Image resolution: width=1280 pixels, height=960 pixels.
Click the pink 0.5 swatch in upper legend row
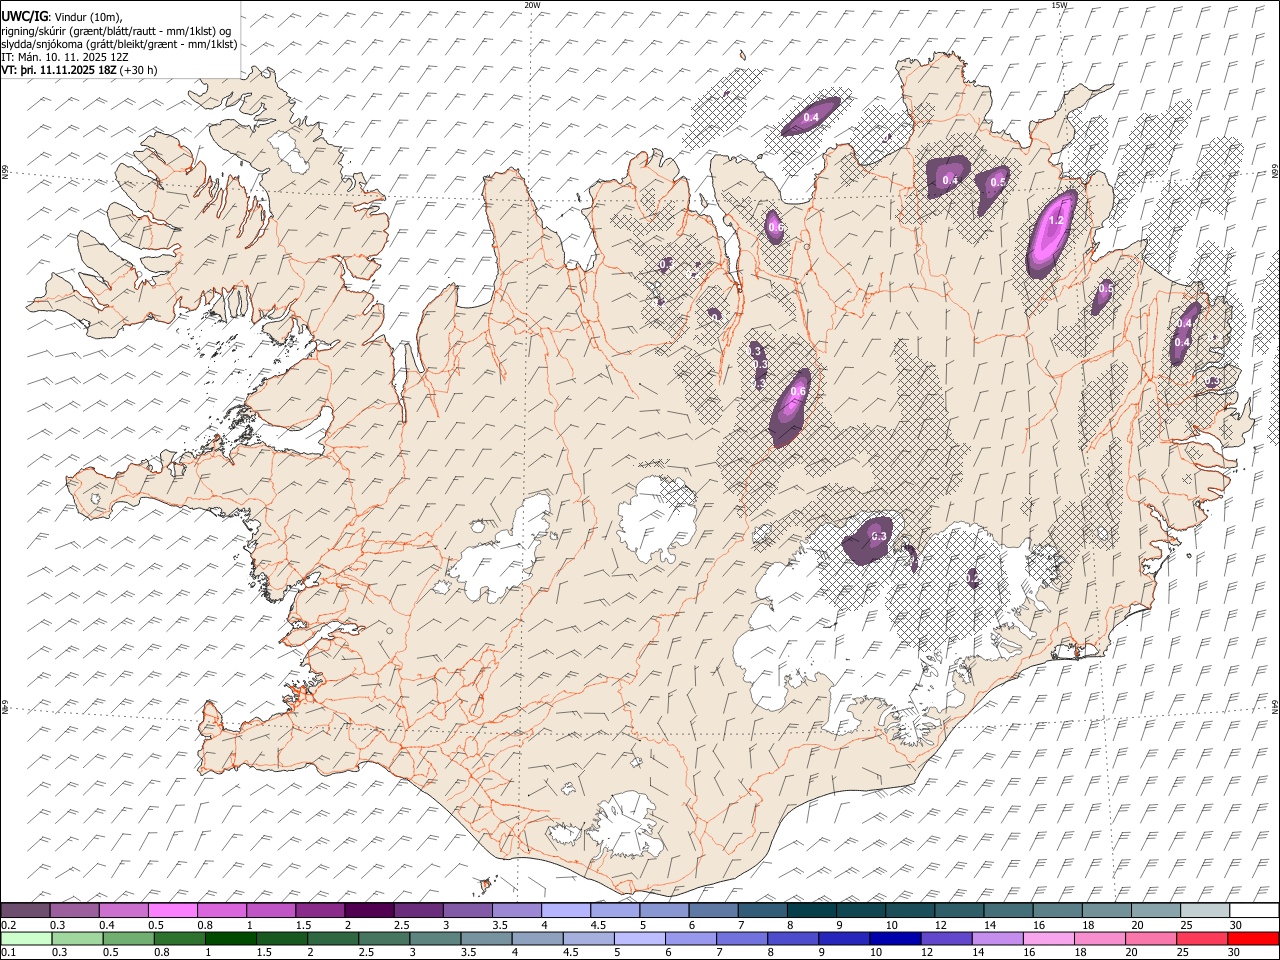coord(173,911)
